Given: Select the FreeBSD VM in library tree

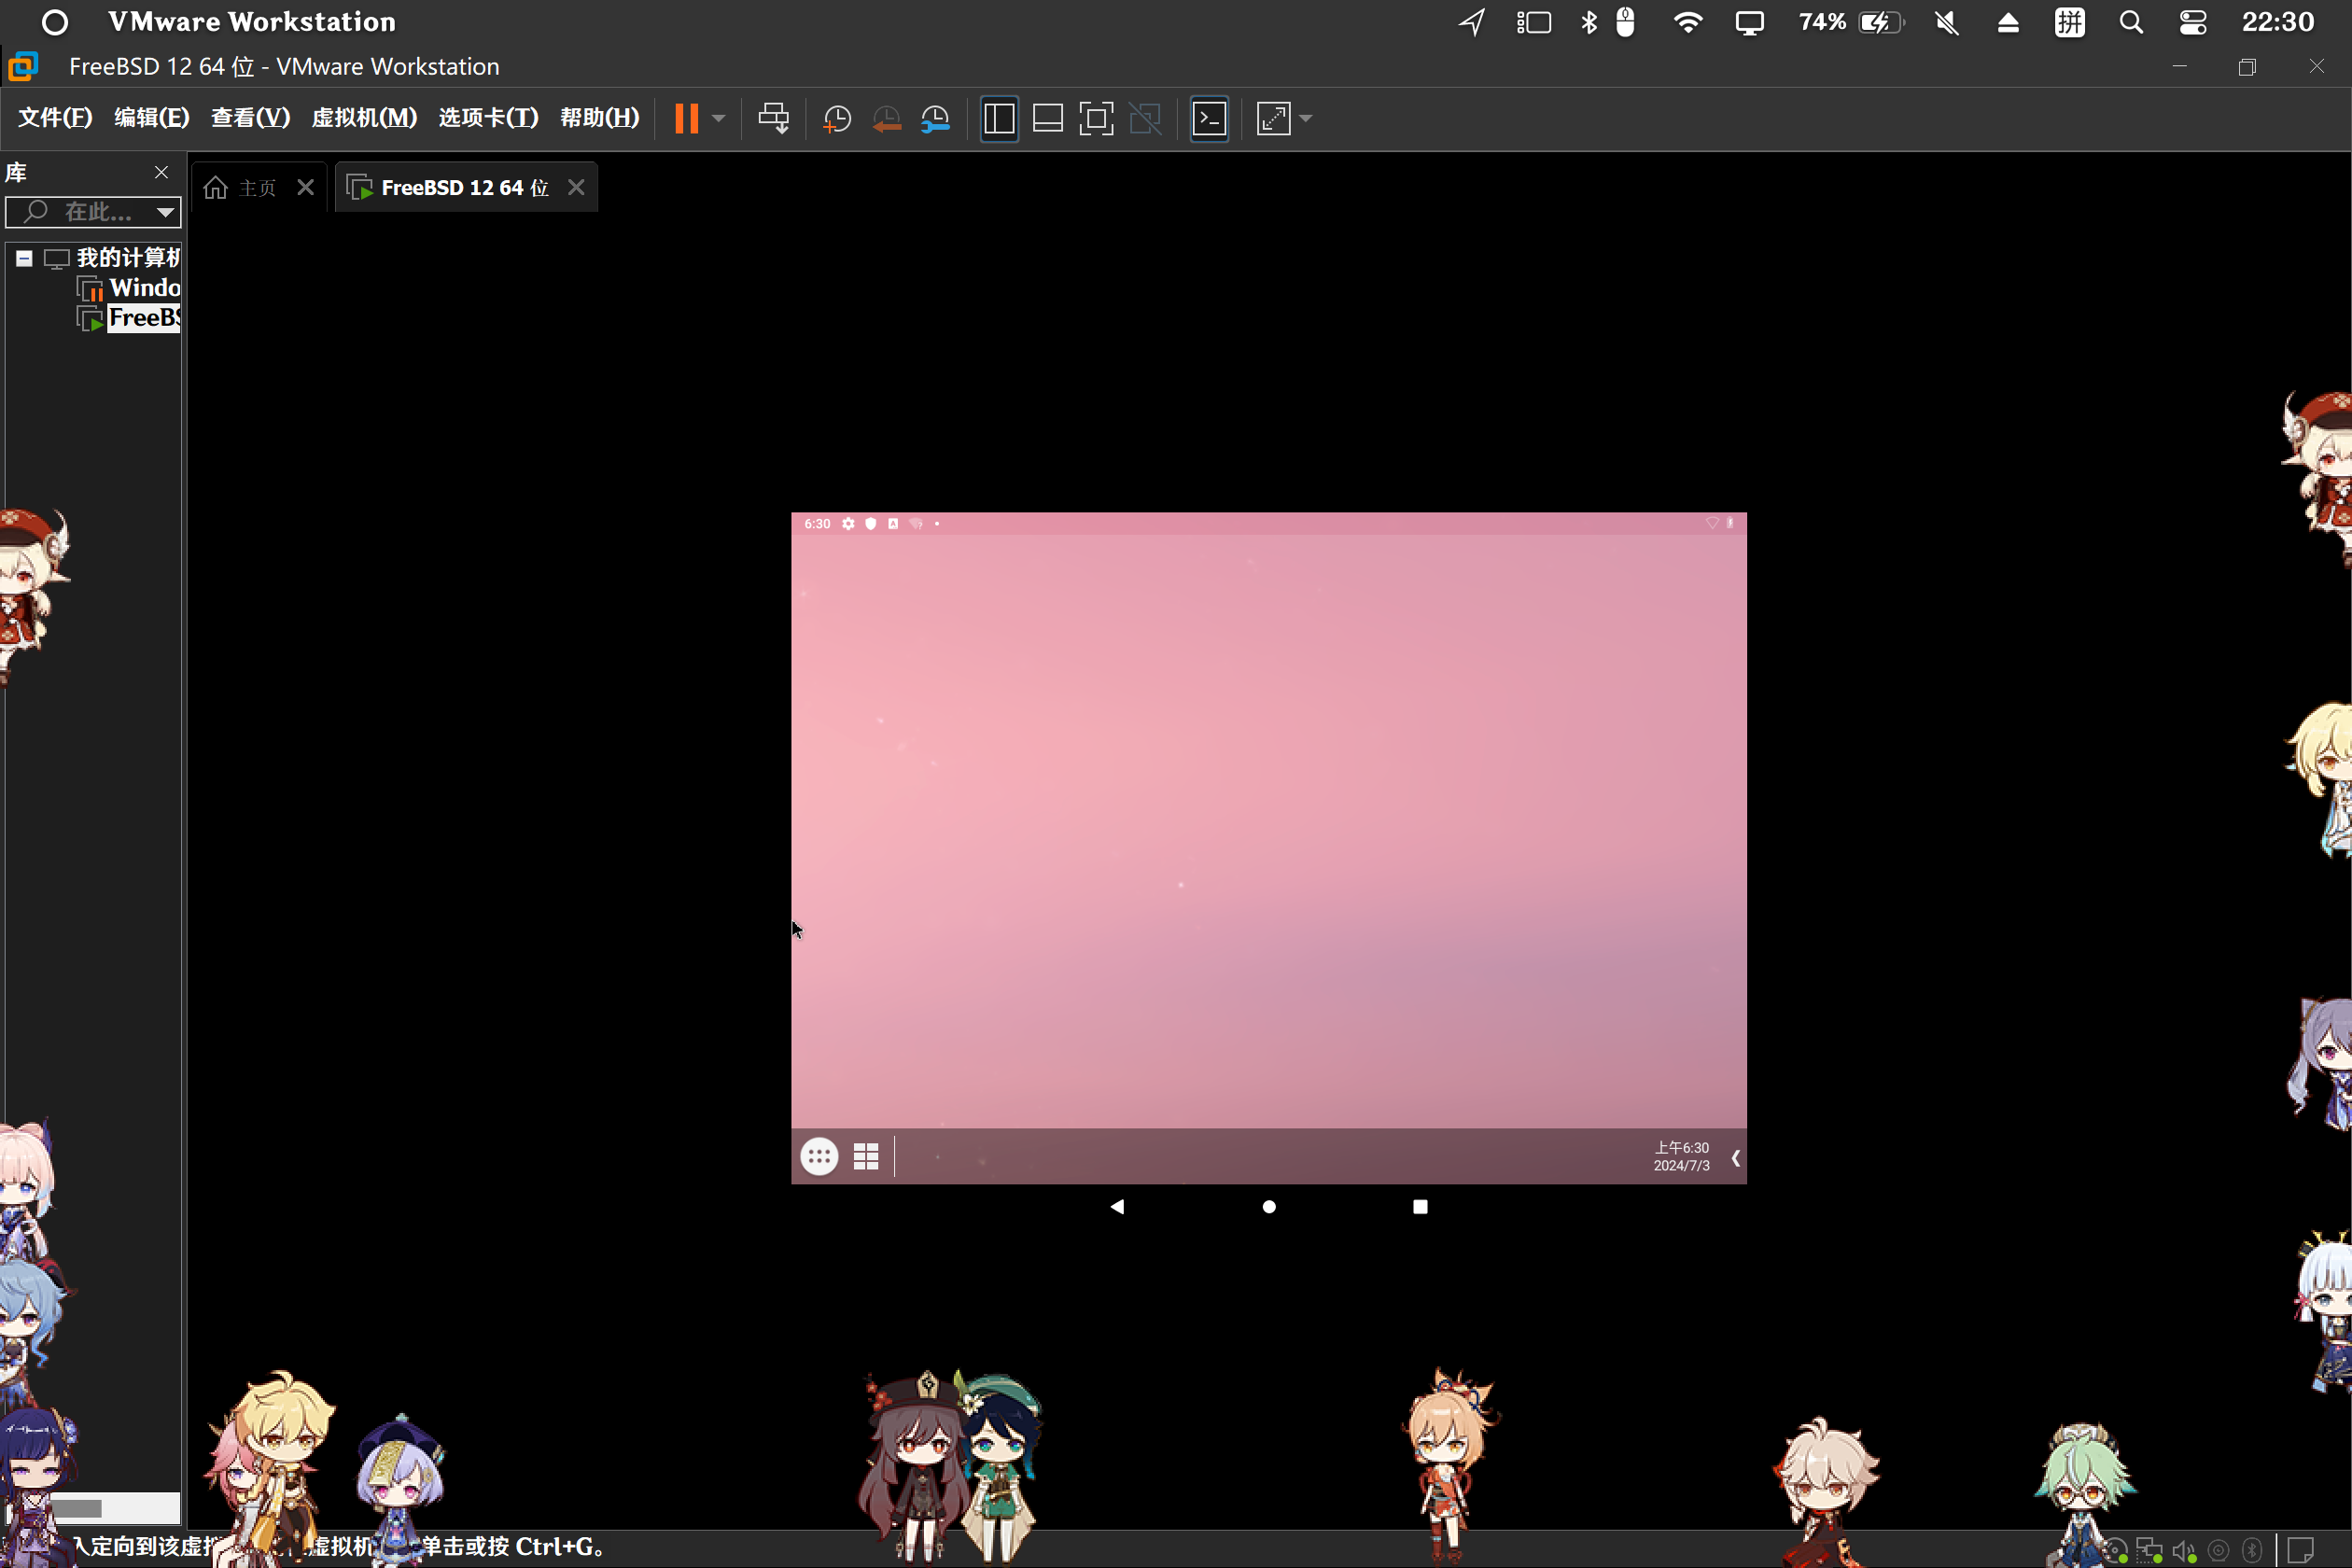Looking at the screenshot, I should click(144, 318).
